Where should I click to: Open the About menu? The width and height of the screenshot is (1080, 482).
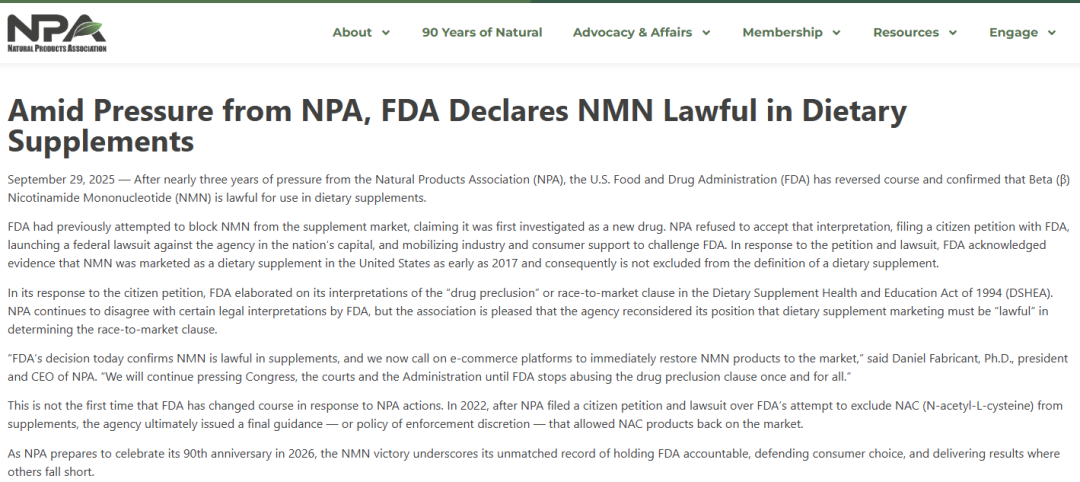tap(352, 32)
